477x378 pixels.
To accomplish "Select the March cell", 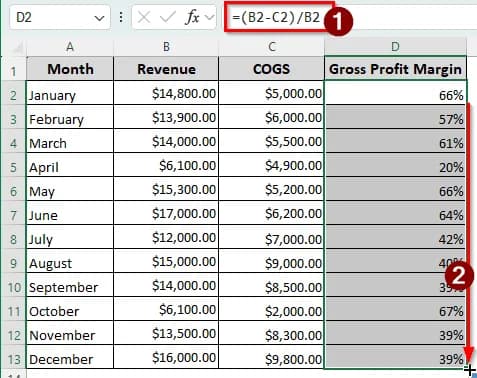I will point(70,141).
